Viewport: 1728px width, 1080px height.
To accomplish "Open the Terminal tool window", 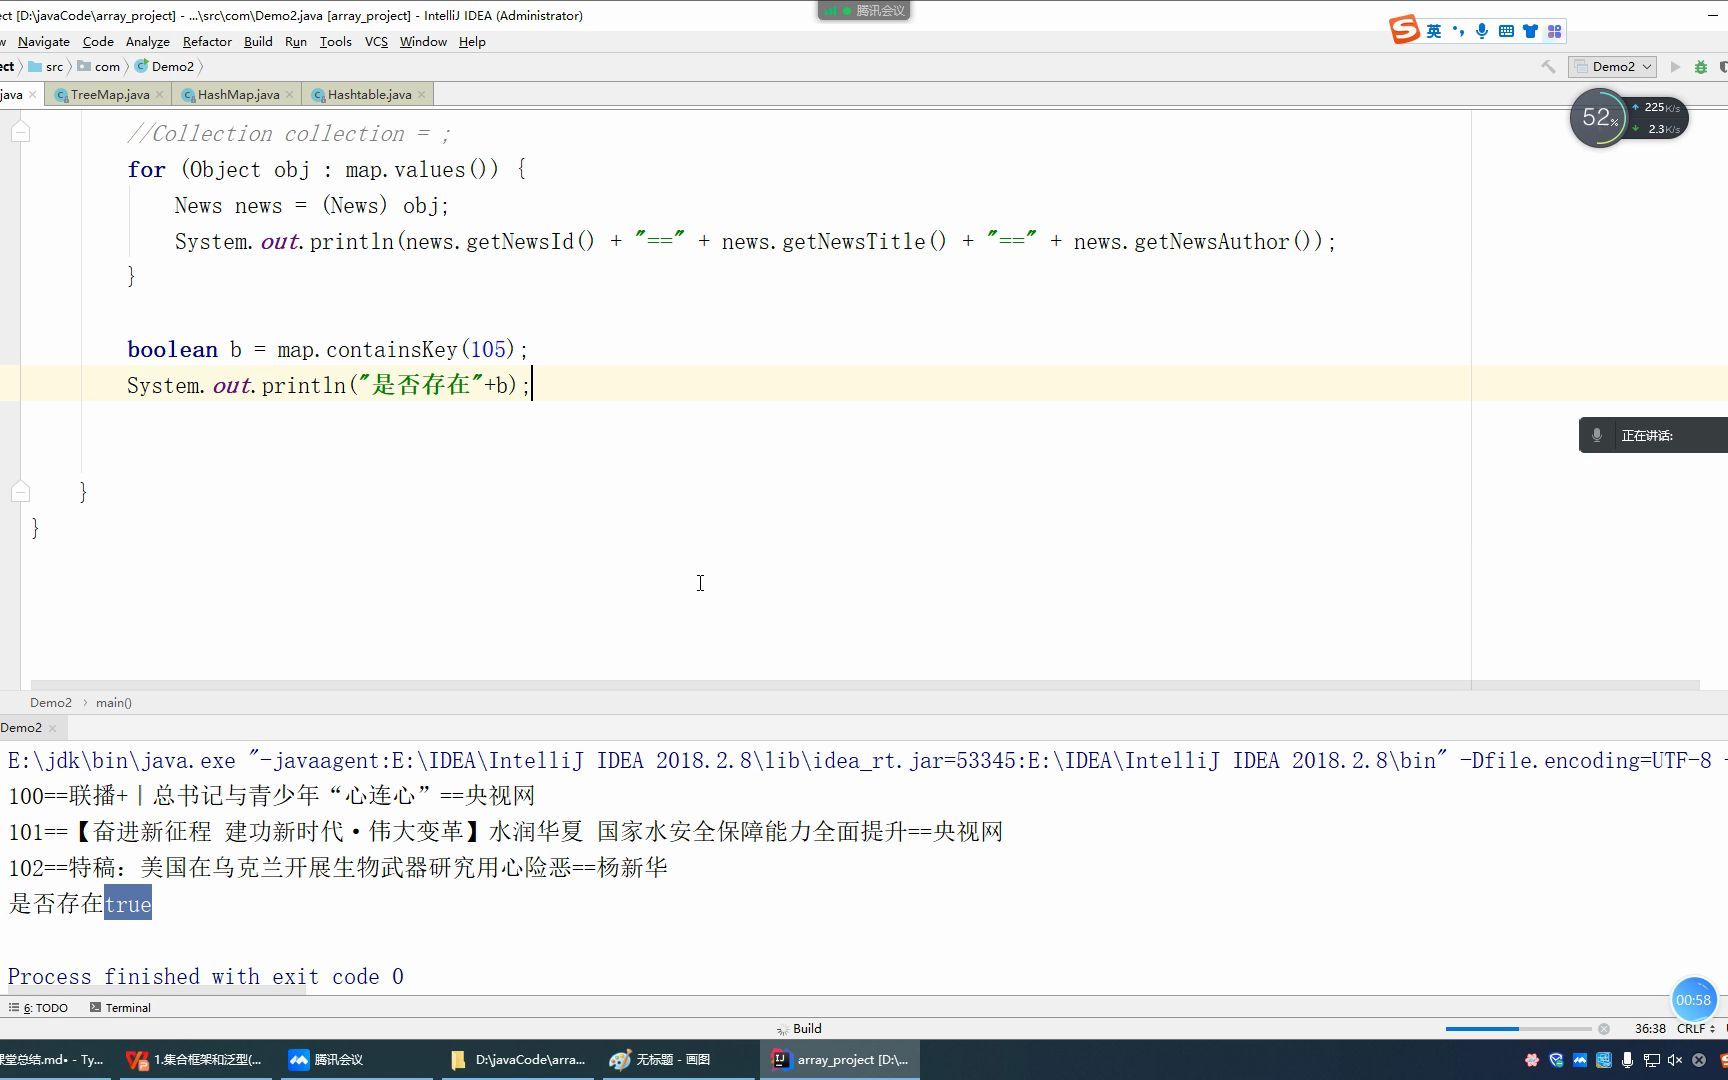I will pyautogui.click(x=120, y=1007).
